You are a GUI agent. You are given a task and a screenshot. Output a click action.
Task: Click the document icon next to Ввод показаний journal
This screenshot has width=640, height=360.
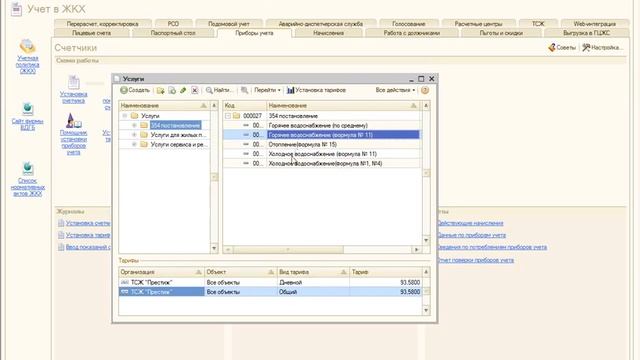point(61,247)
